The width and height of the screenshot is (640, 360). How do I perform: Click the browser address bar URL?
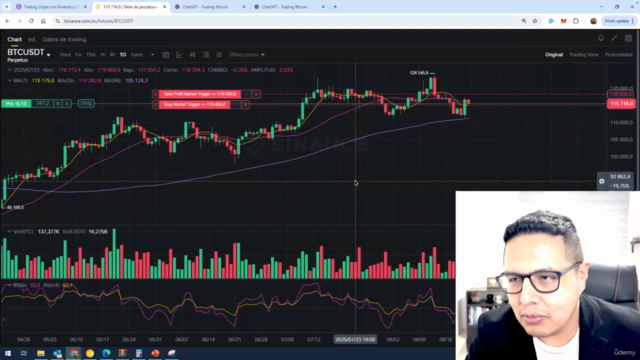(99, 21)
